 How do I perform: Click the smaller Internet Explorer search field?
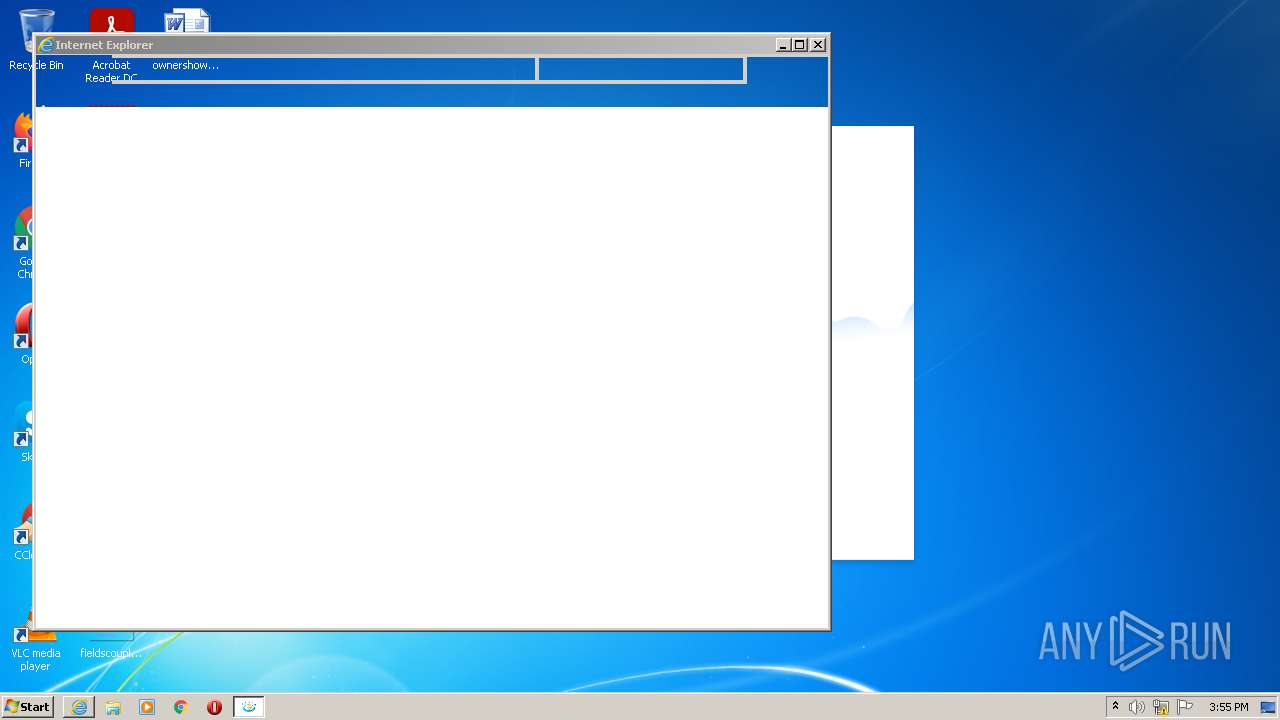coord(641,70)
